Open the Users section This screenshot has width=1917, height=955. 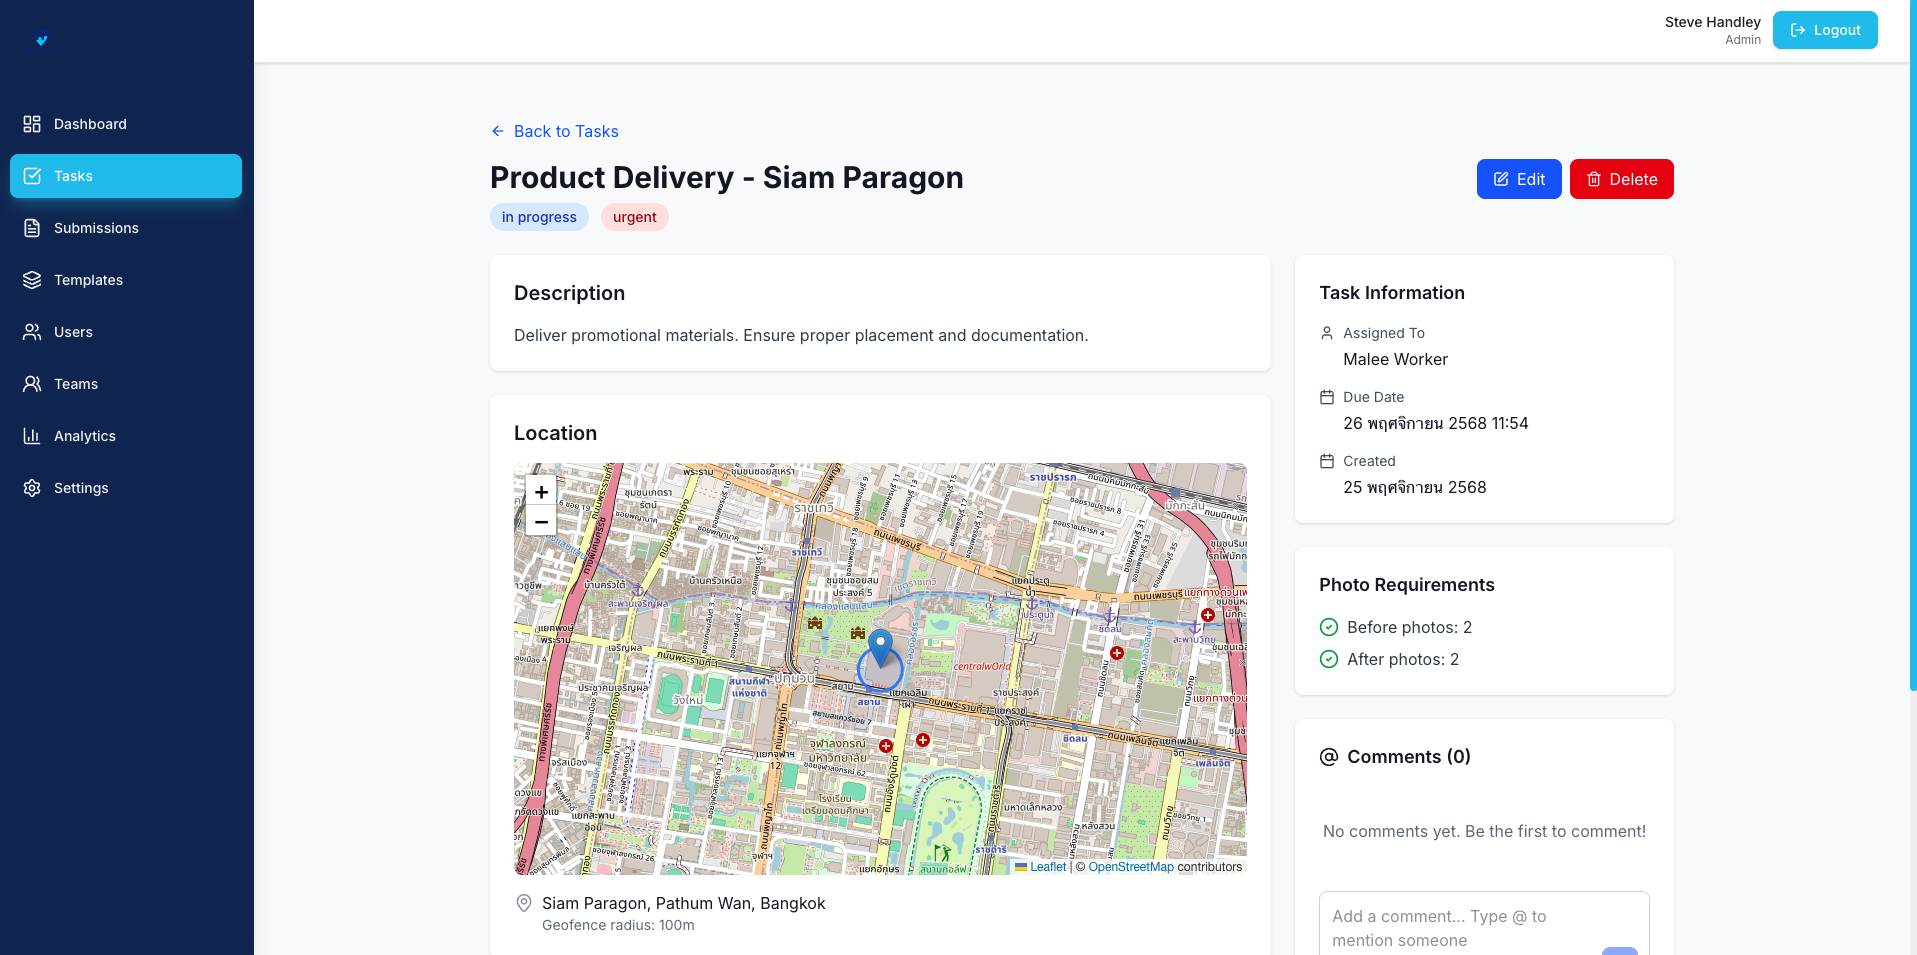pyautogui.click(x=73, y=332)
